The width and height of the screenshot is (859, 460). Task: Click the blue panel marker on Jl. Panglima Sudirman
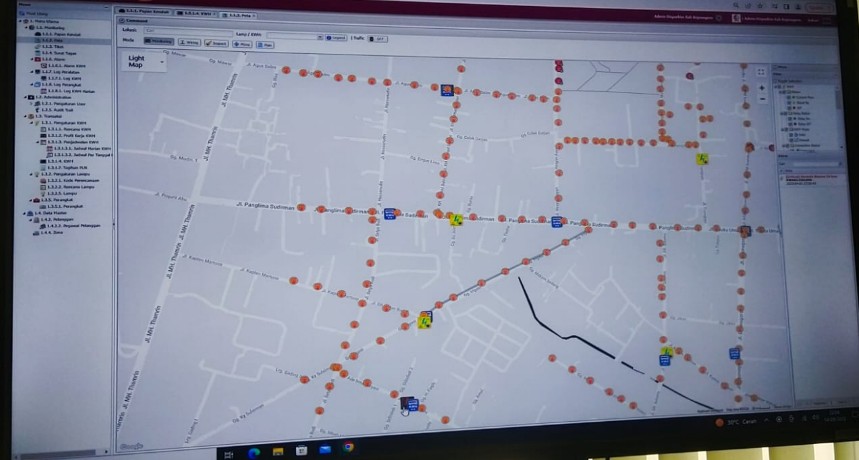[390, 214]
